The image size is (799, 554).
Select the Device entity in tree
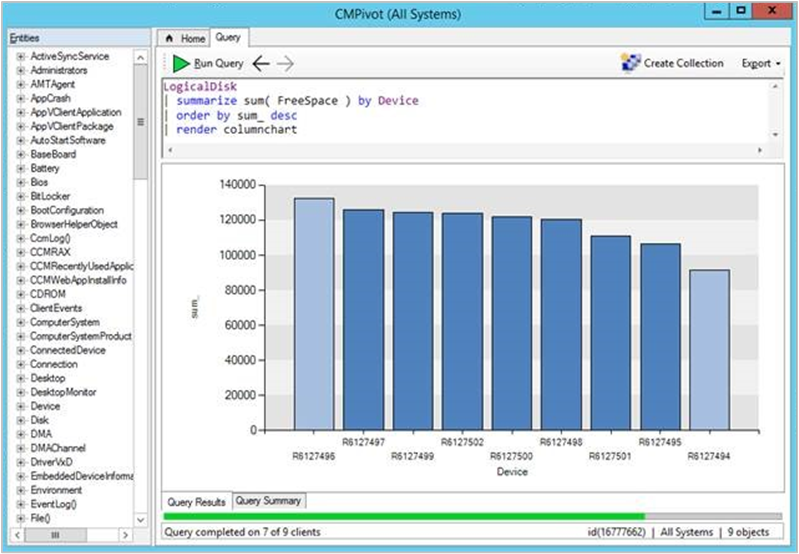pyautogui.click(x=45, y=407)
